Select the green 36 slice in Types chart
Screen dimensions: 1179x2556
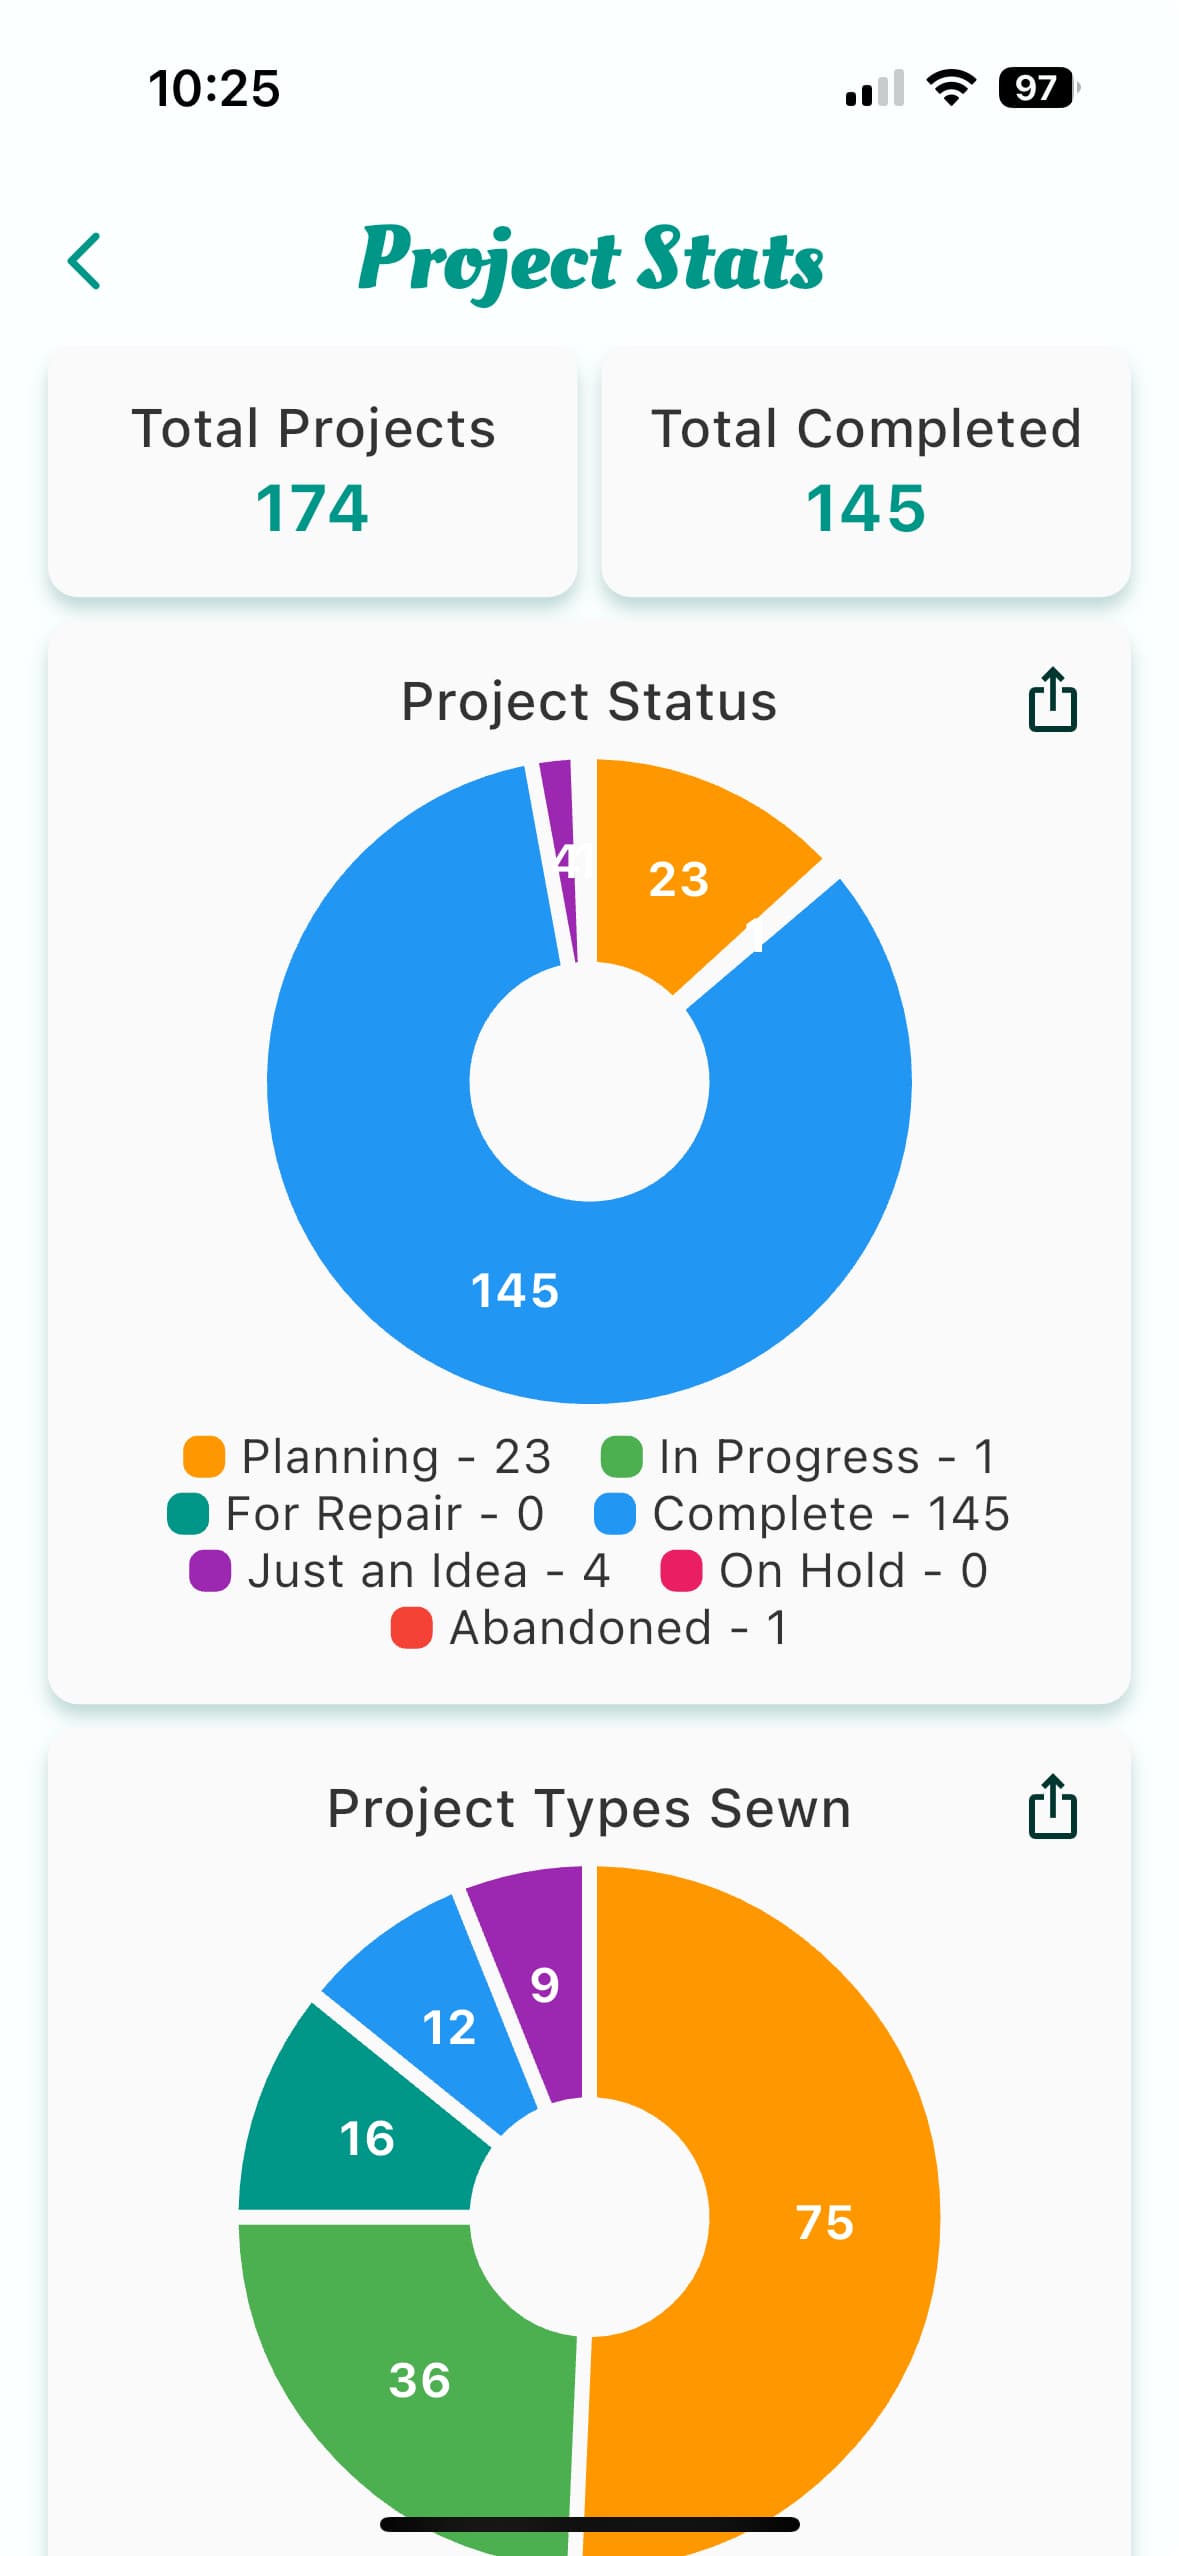coord(420,2380)
